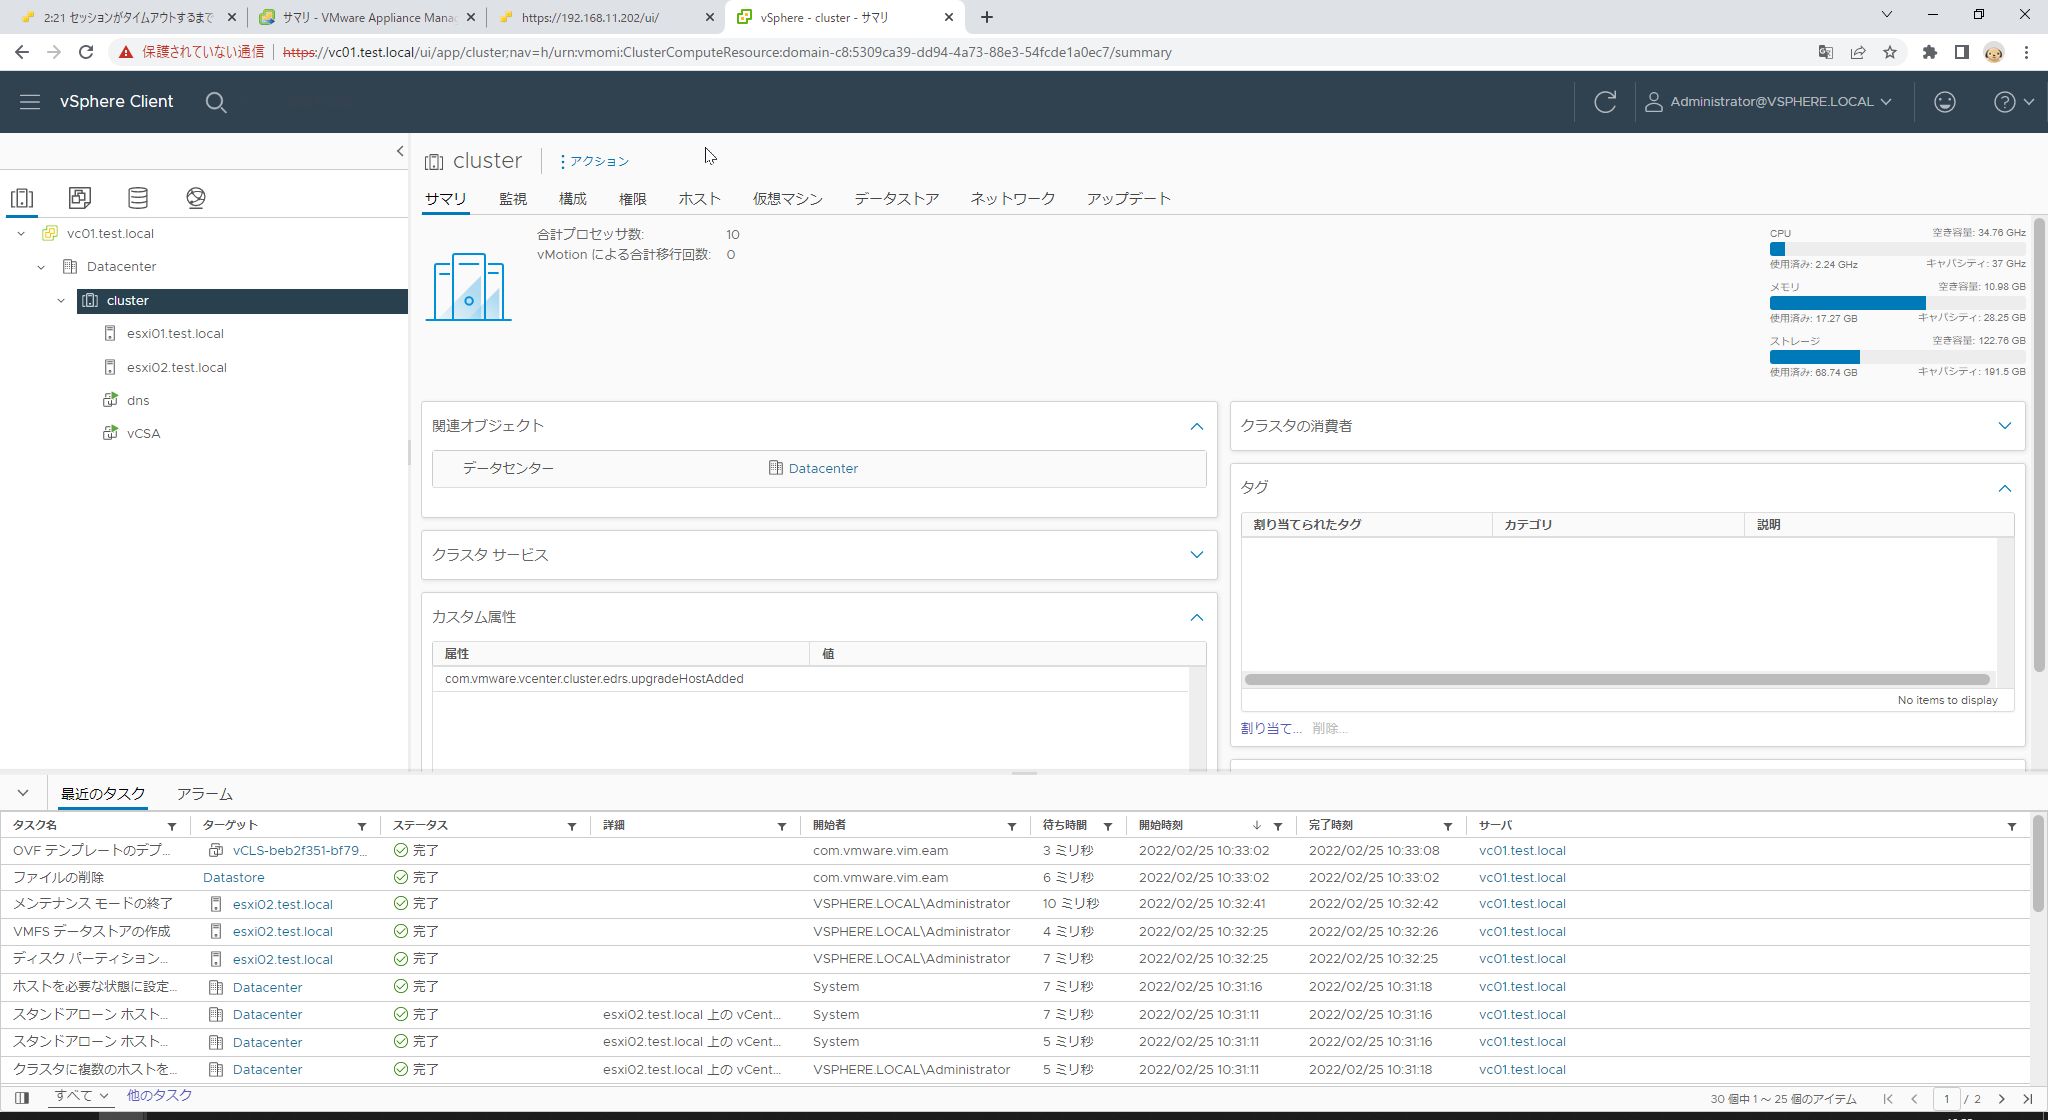Select the Storage inventory icon
This screenshot has width=2048, height=1120.
click(x=138, y=198)
